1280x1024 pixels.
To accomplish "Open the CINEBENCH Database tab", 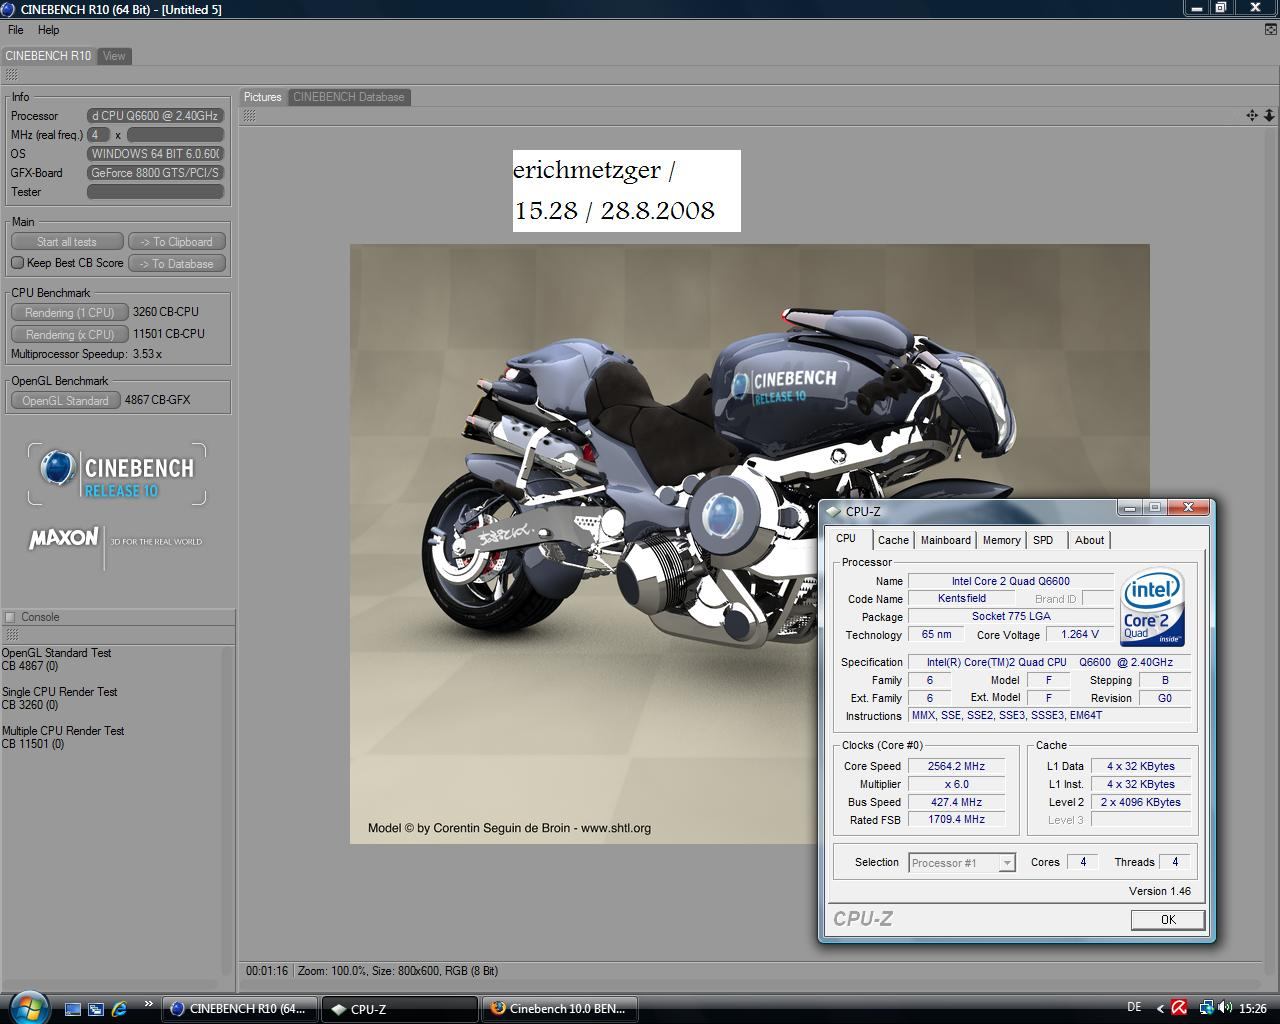I will (349, 97).
